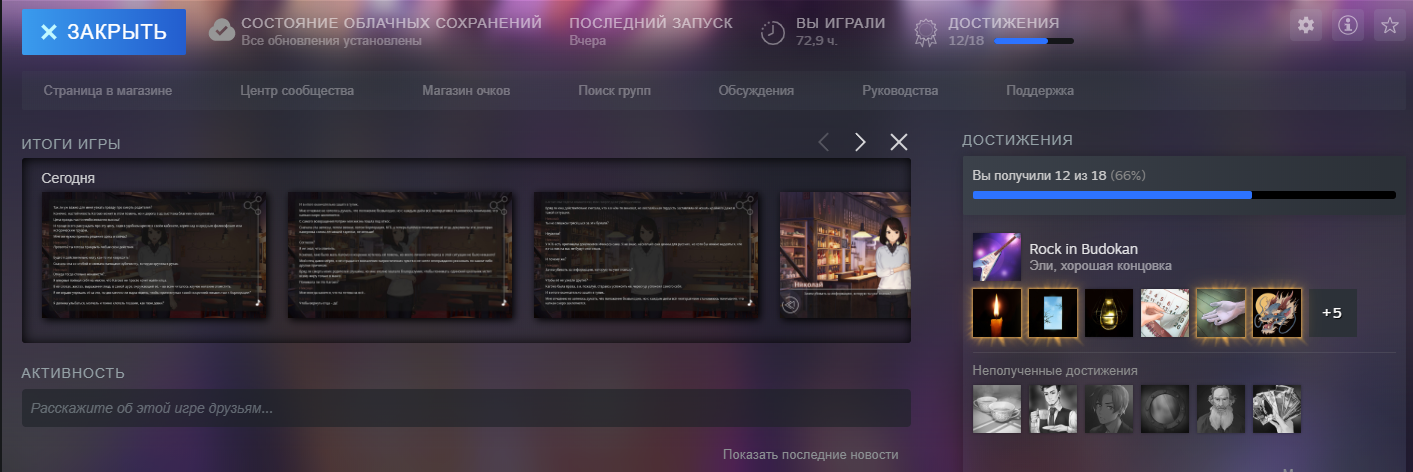Image resolution: width=1413 pixels, height=472 pixels.
Task: Click share icon on first screenshot
Action: pyautogui.click(x=254, y=206)
